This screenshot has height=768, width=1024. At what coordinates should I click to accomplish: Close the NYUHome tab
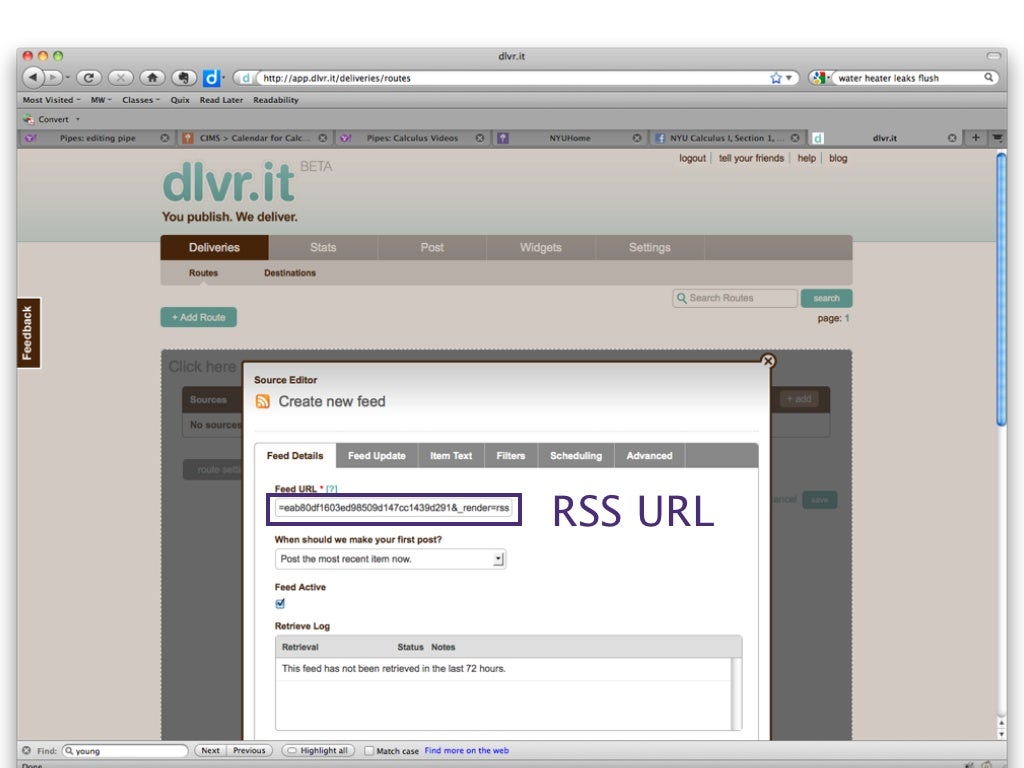637,138
